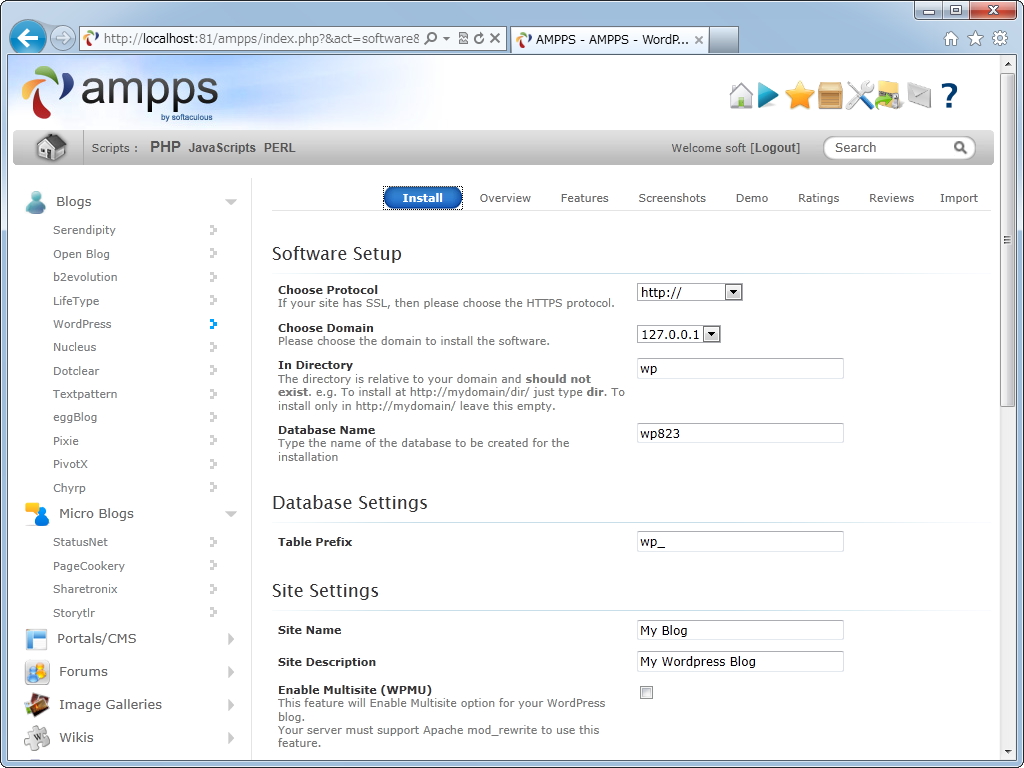Open the Import tab

click(959, 198)
